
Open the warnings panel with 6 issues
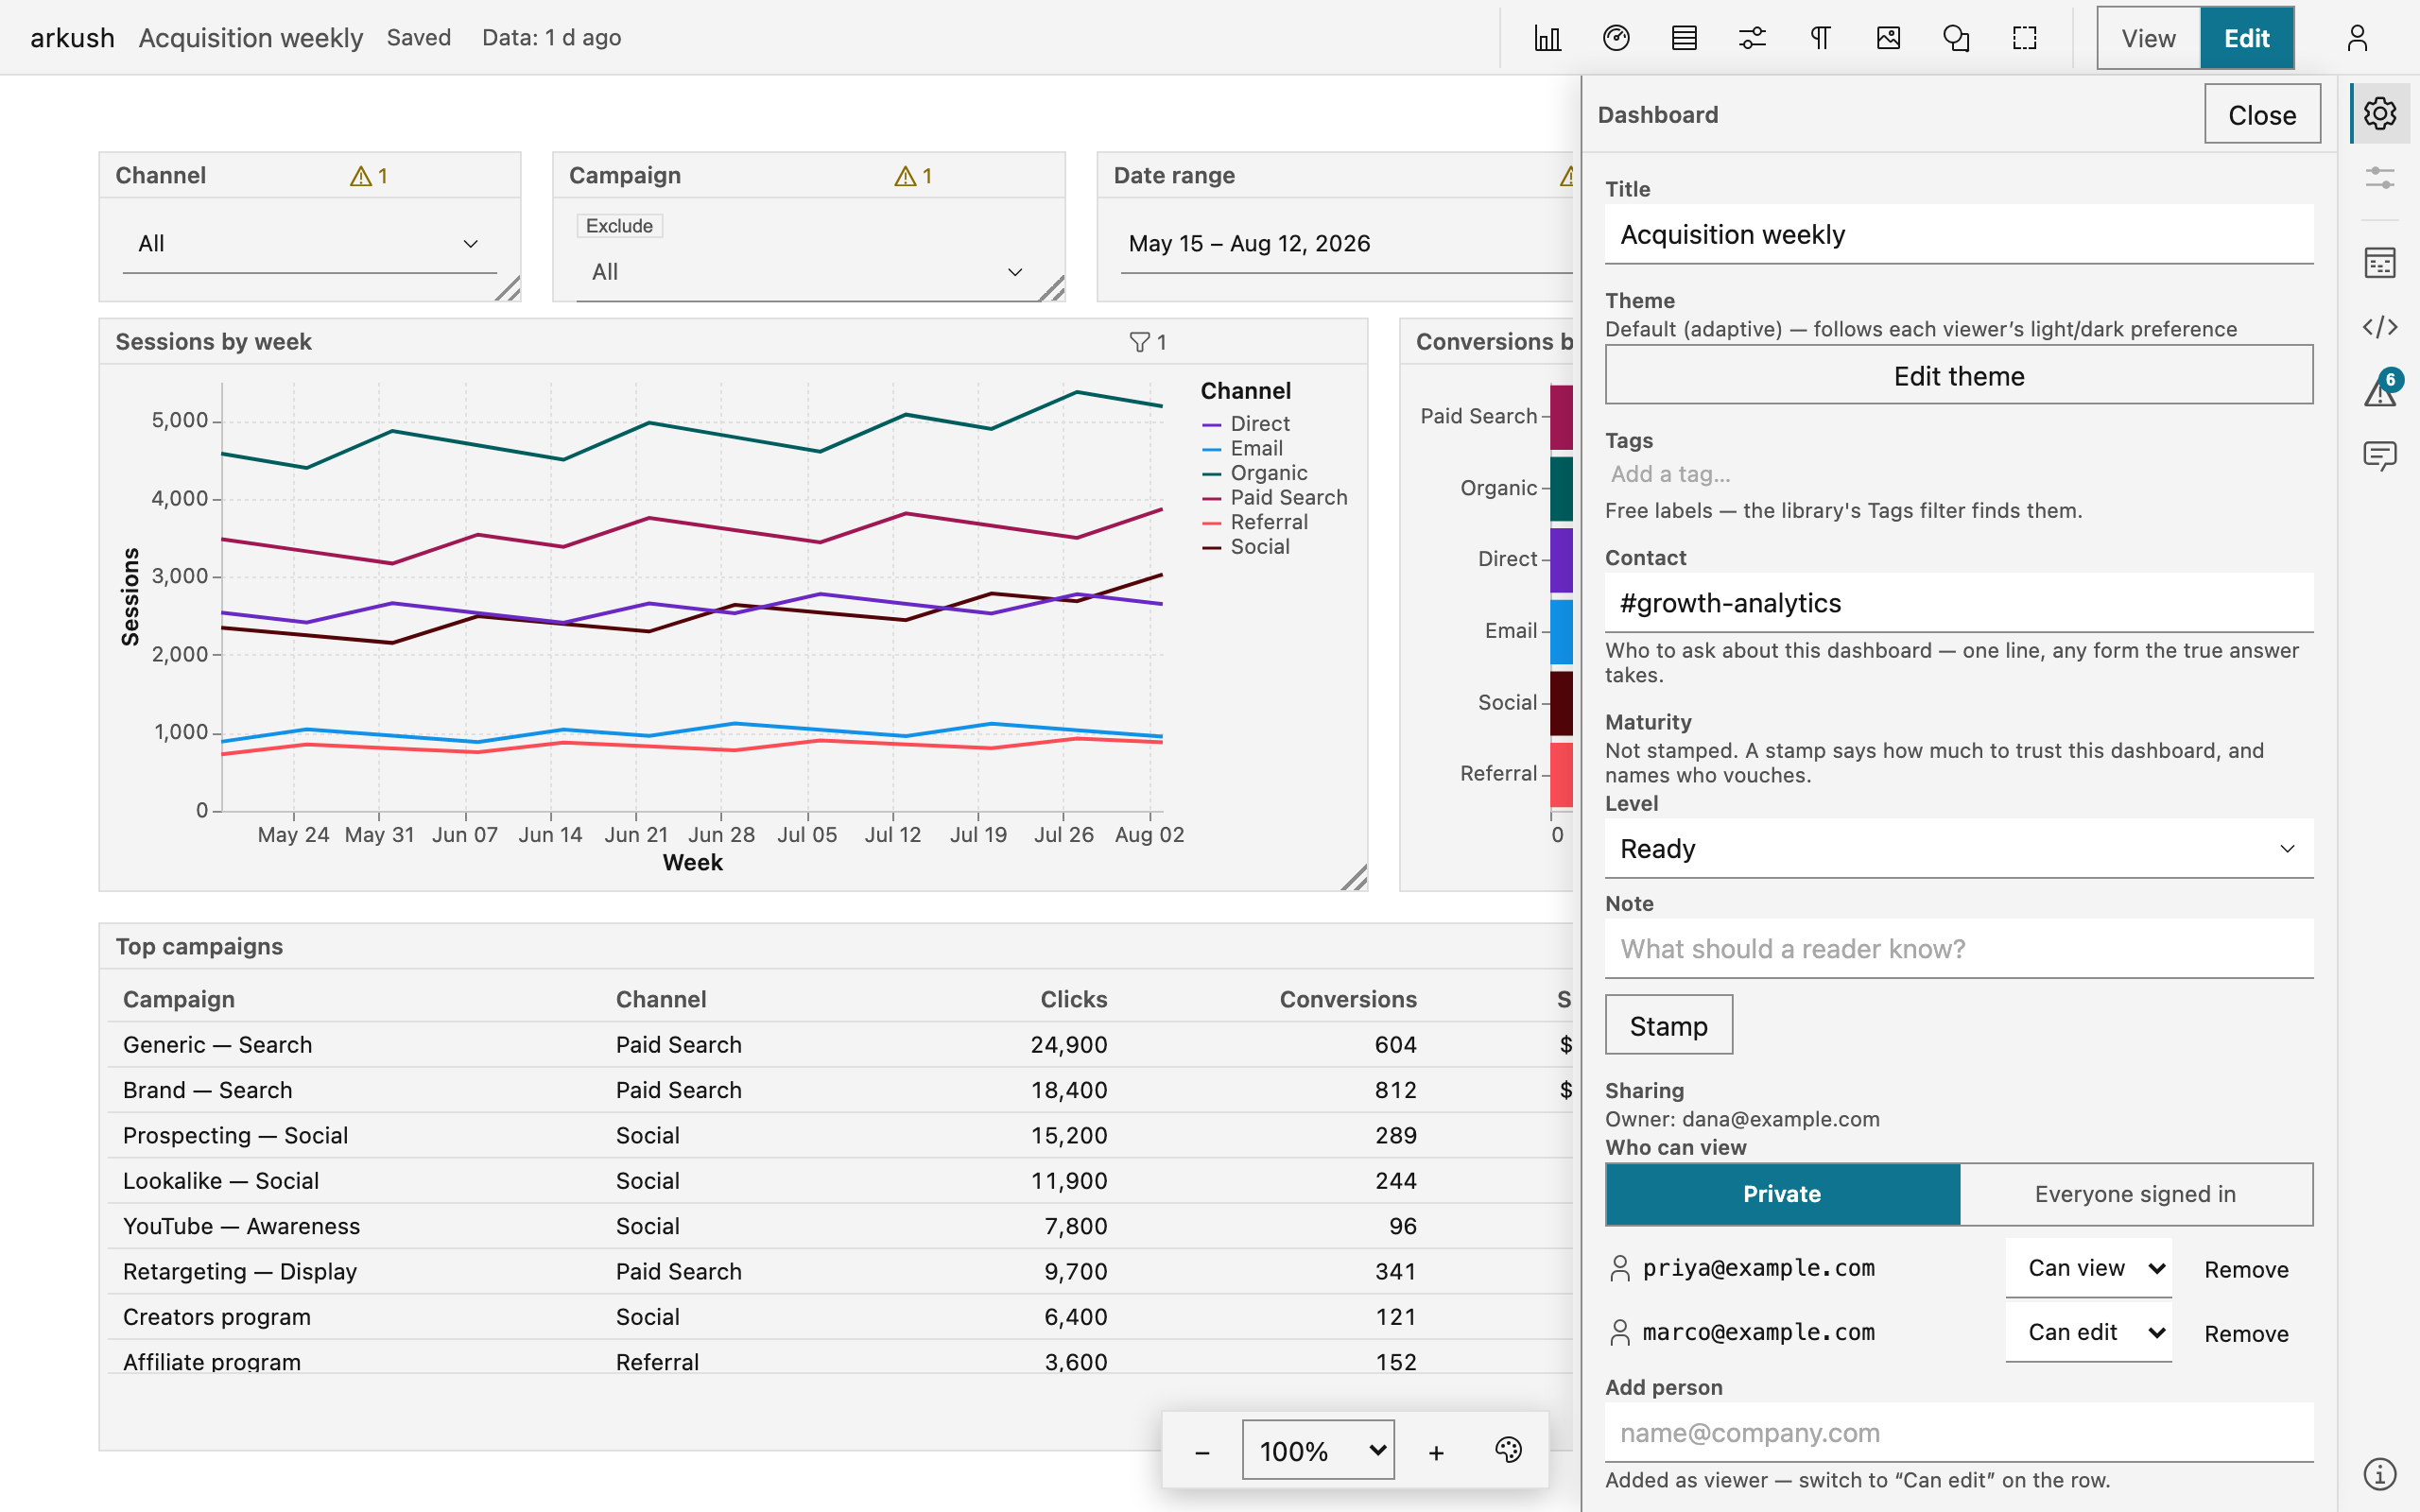(2380, 391)
